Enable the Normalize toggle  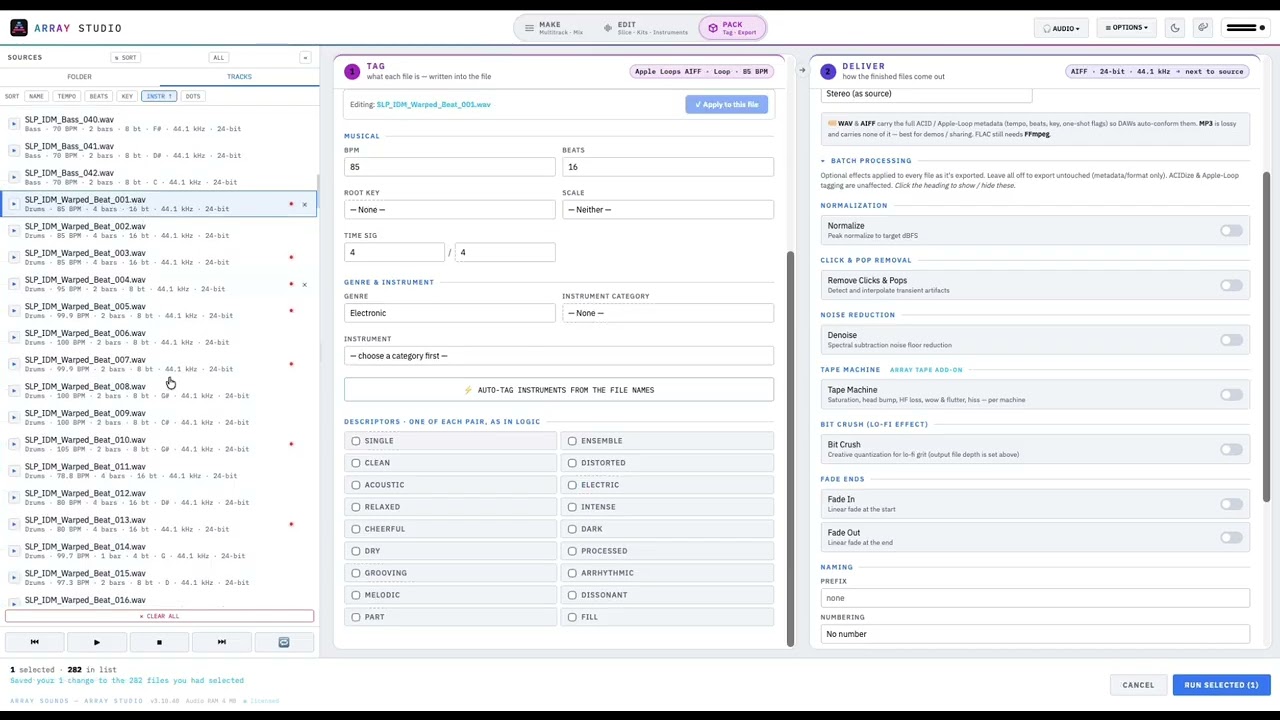[1231, 231]
